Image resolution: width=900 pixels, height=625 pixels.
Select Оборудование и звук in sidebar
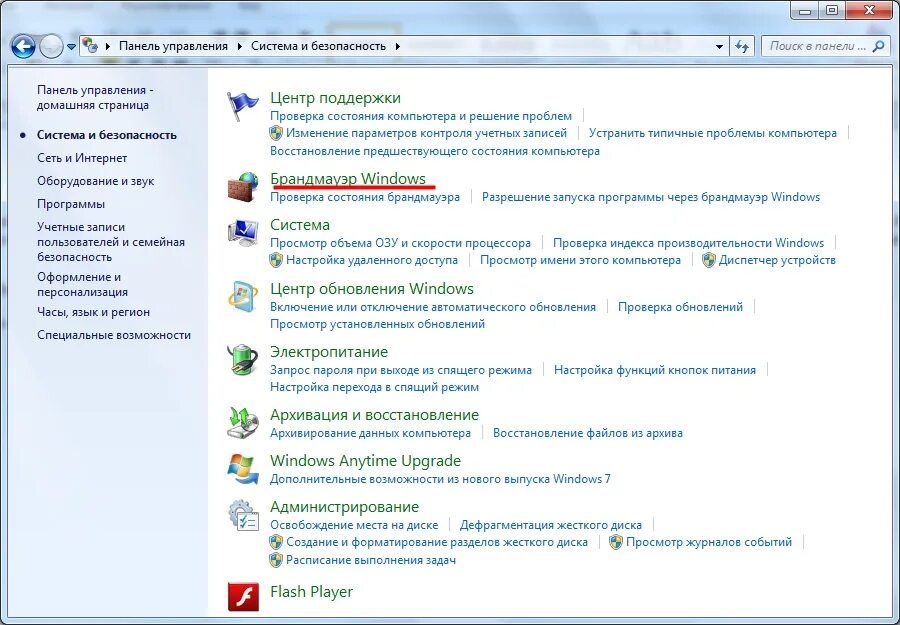(96, 181)
